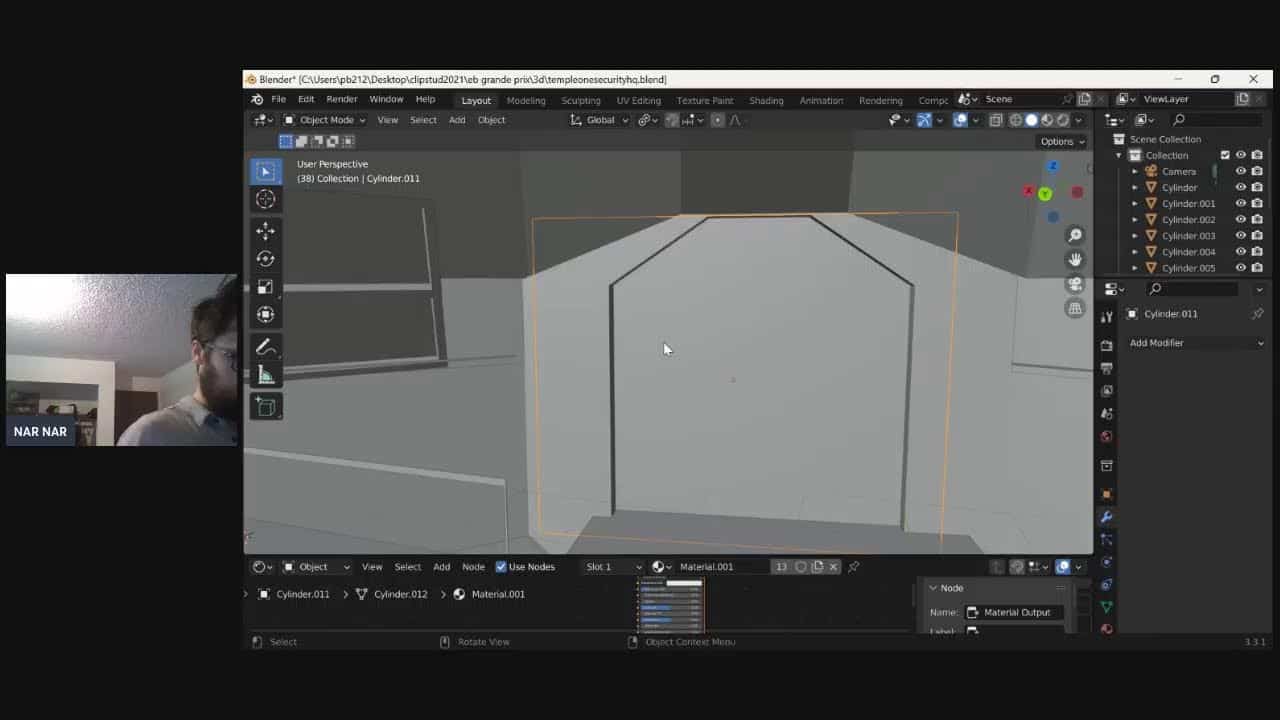Click the zoom magnifier viewport icon
This screenshot has height=720, width=1280.
click(1075, 235)
